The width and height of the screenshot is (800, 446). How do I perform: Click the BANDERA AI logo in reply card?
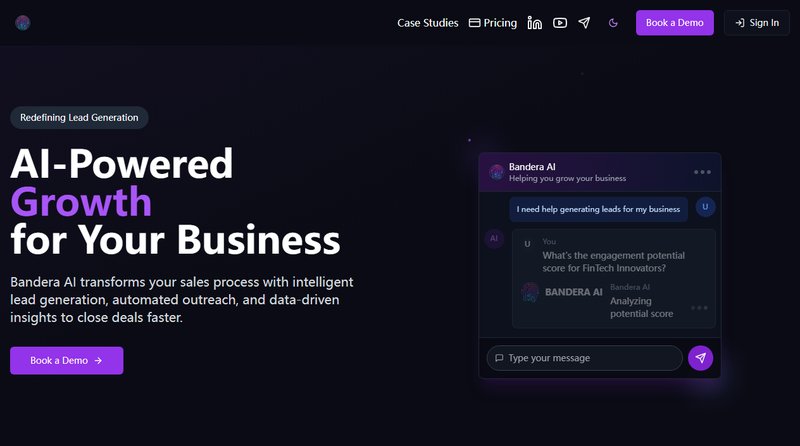[x=561, y=292]
